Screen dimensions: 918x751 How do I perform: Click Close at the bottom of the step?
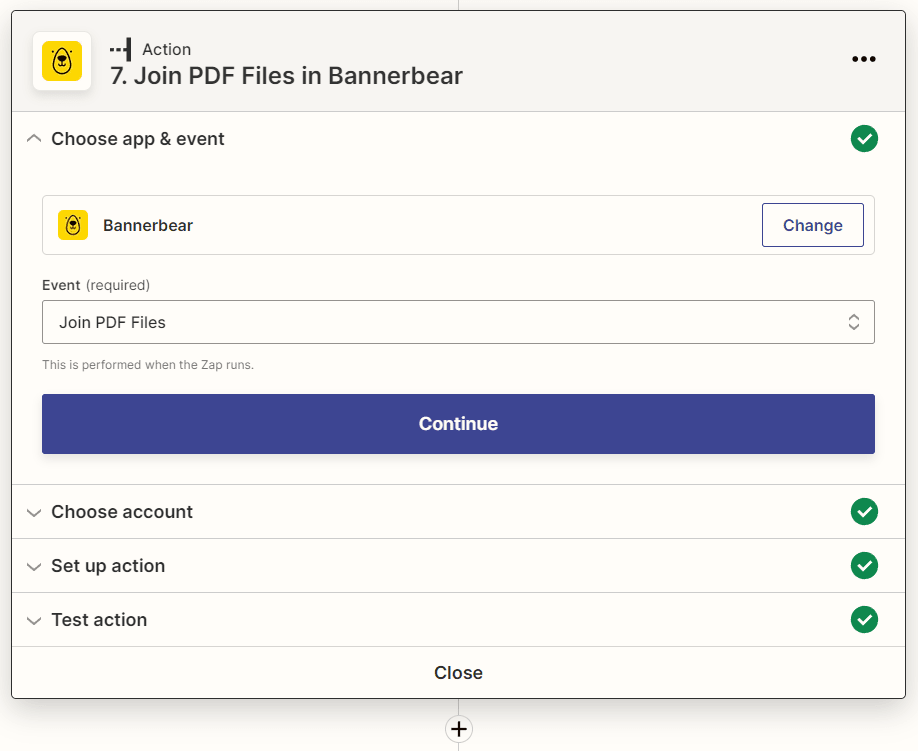pyautogui.click(x=458, y=672)
